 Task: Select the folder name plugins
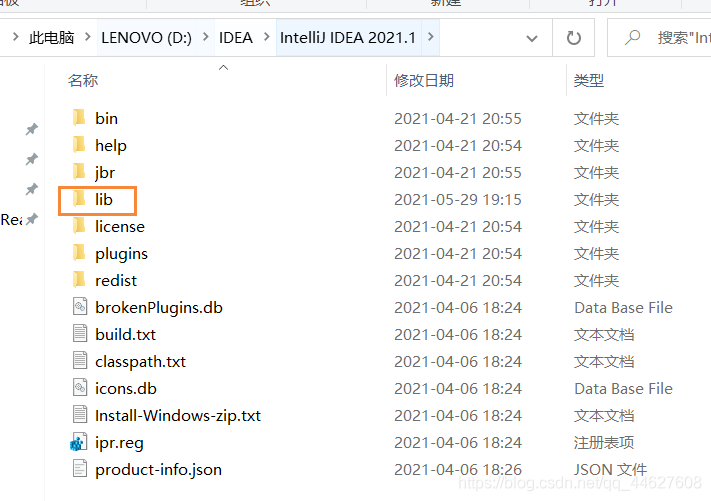[122, 254]
